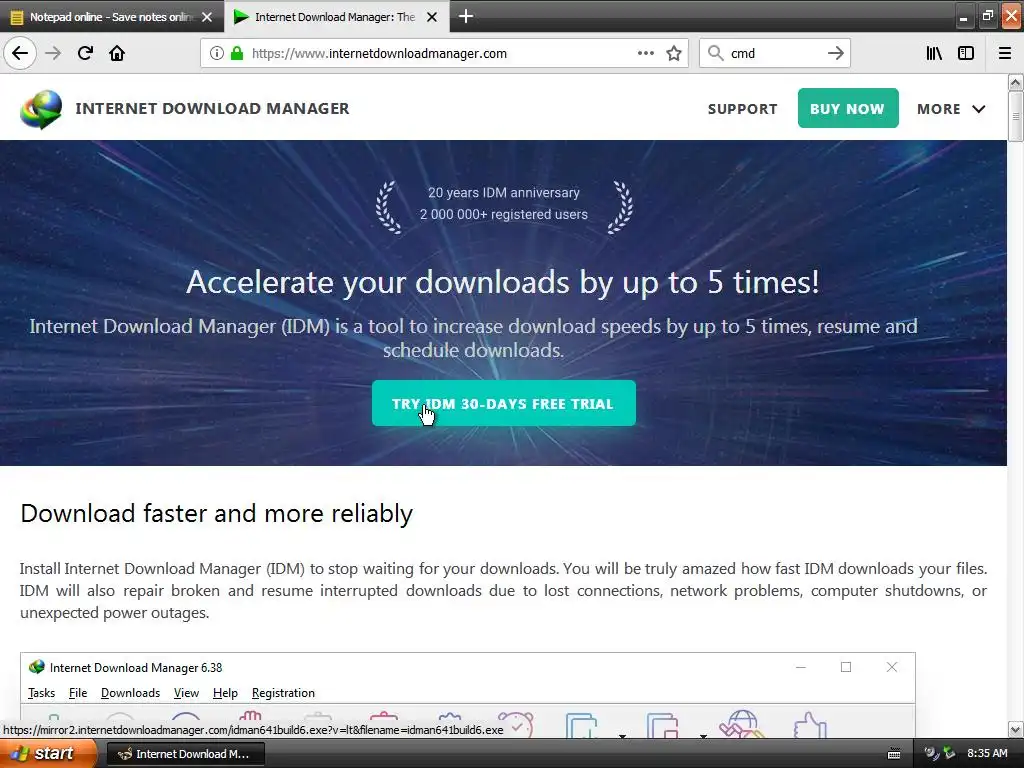Switch to Notepad online tab
Screen dimensions: 1024x768
click(111, 17)
